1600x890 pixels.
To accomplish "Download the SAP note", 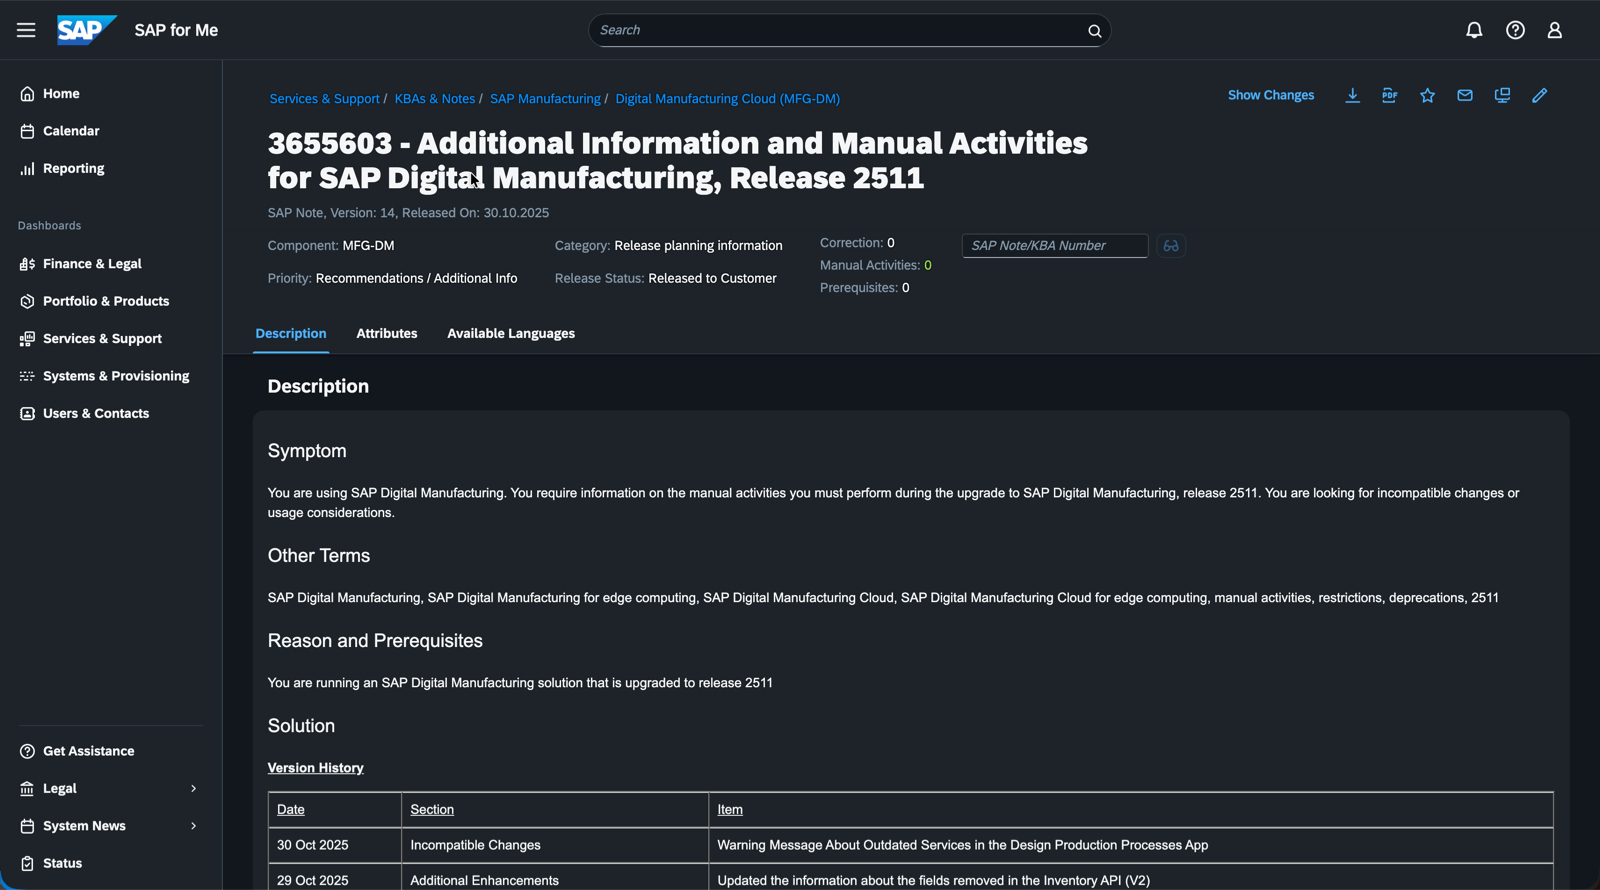I will coord(1352,95).
